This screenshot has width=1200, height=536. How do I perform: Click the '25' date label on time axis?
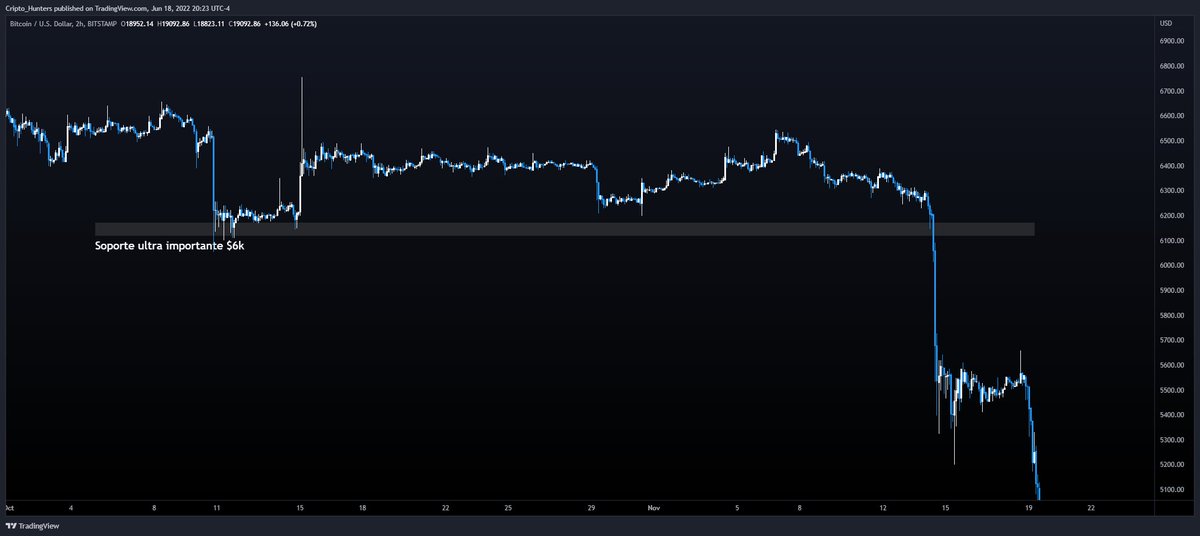point(508,508)
